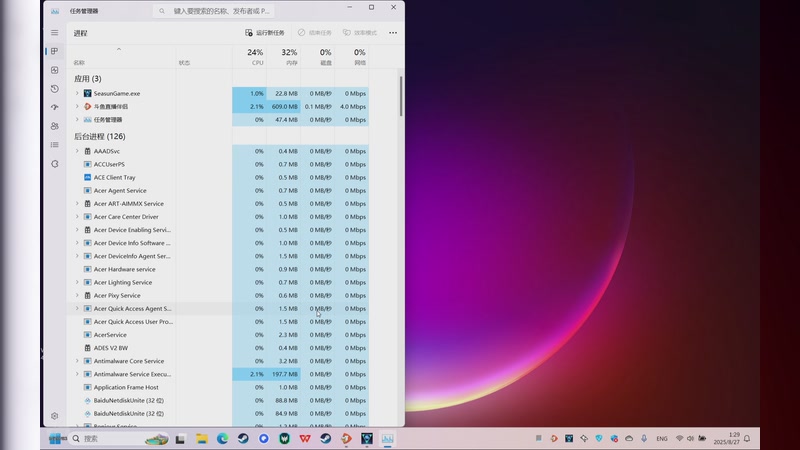Open the App history page in sidebar
Screen dimensions: 800x450
pos(55,89)
